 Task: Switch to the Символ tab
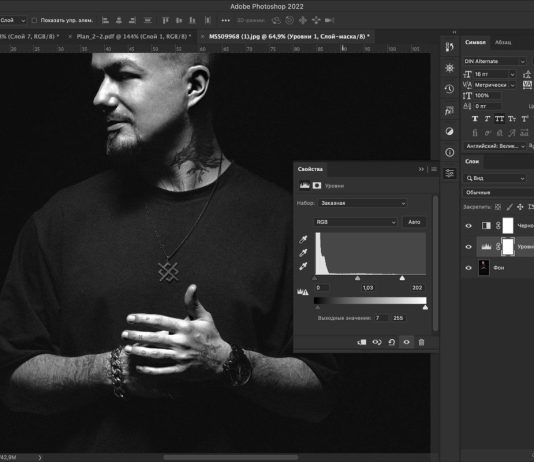(475, 42)
